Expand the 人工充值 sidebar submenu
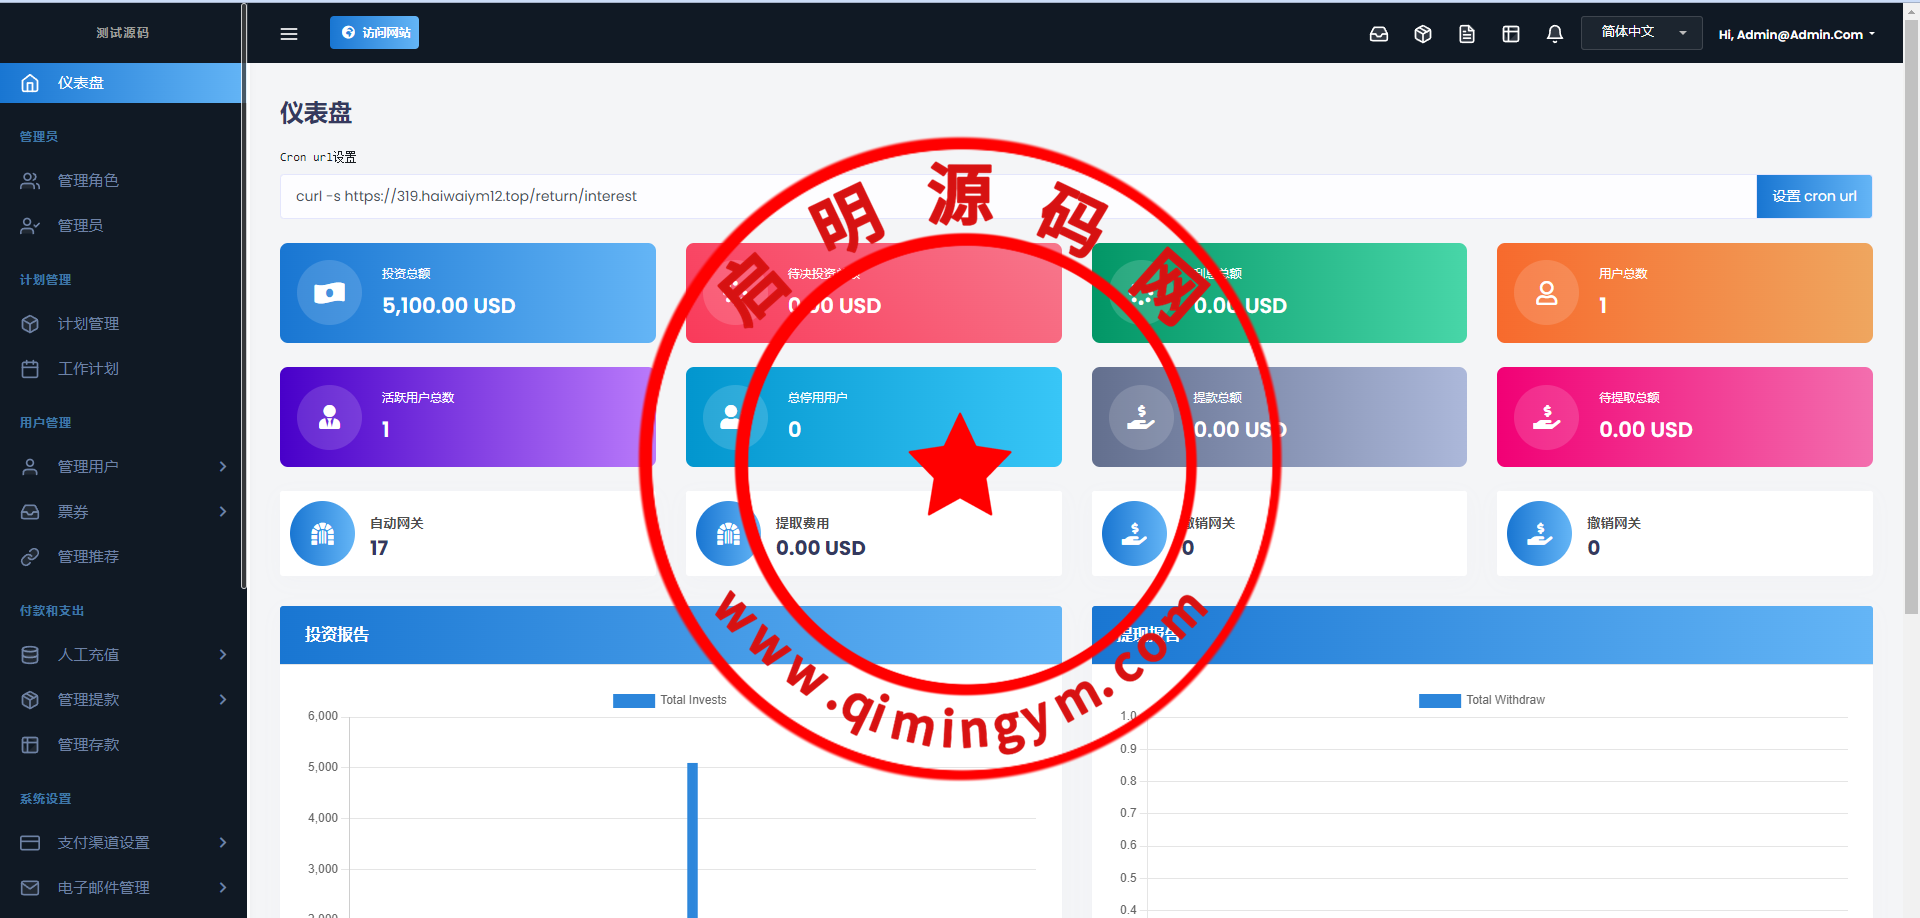This screenshot has width=1920, height=918. pos(122,655)
